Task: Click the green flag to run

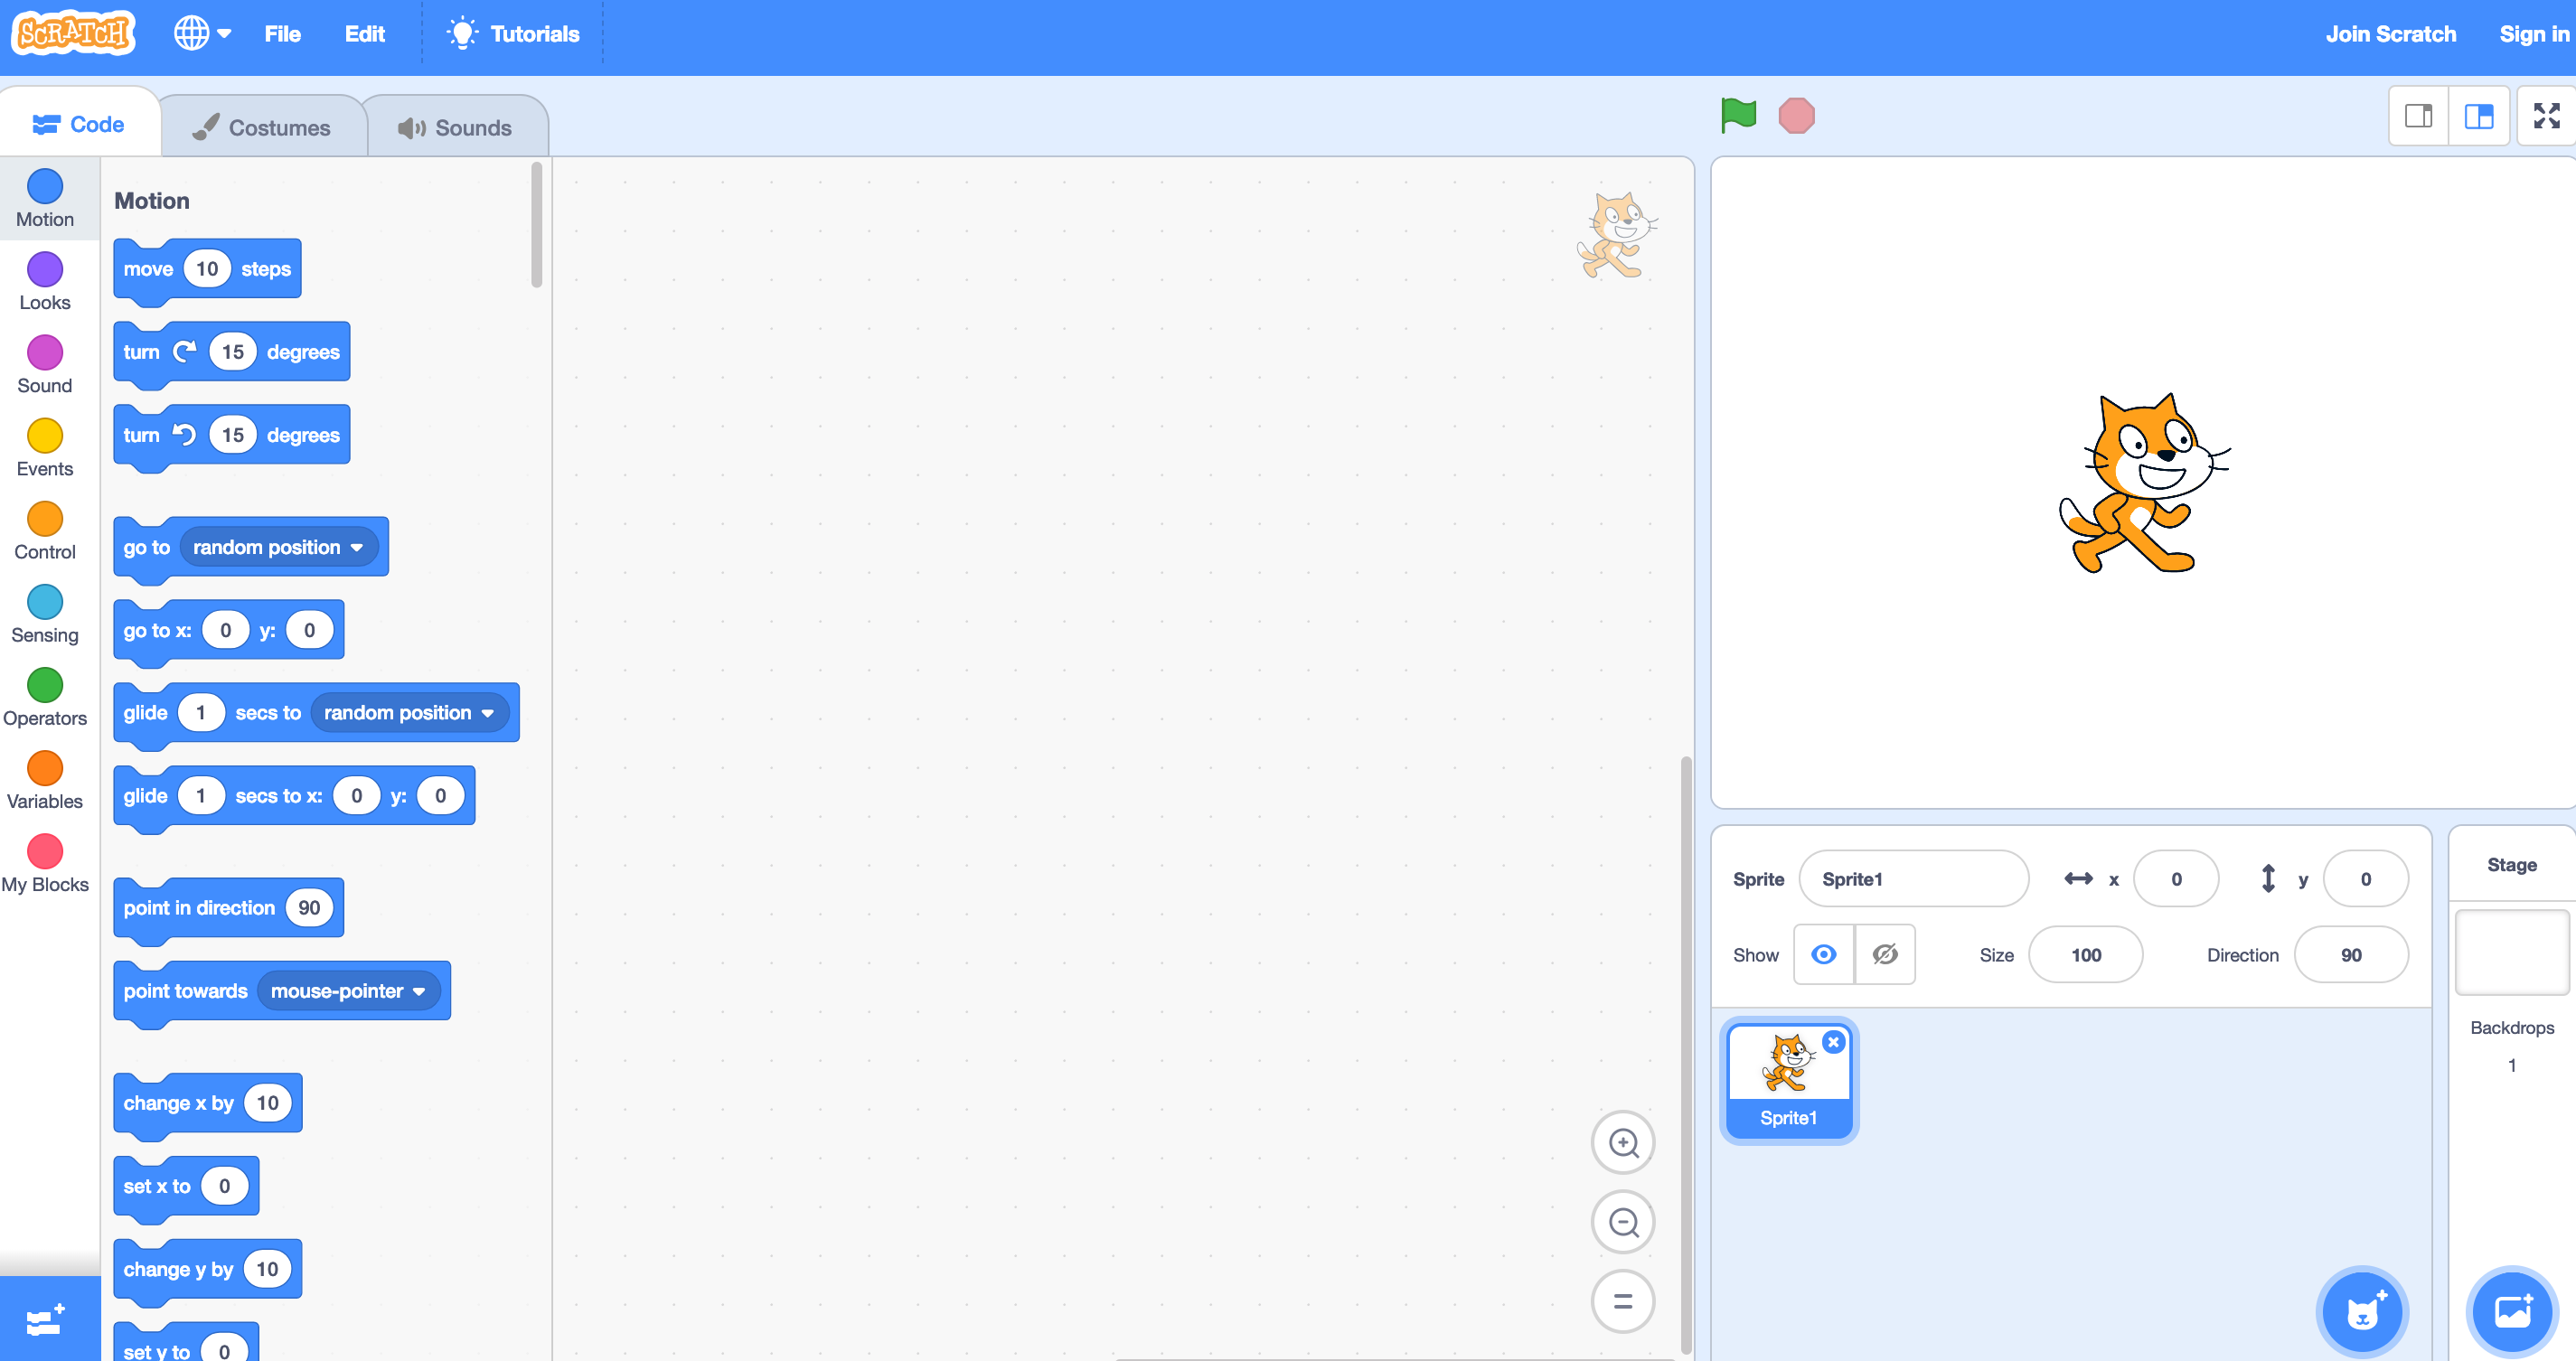Action: coord(1738,115)
